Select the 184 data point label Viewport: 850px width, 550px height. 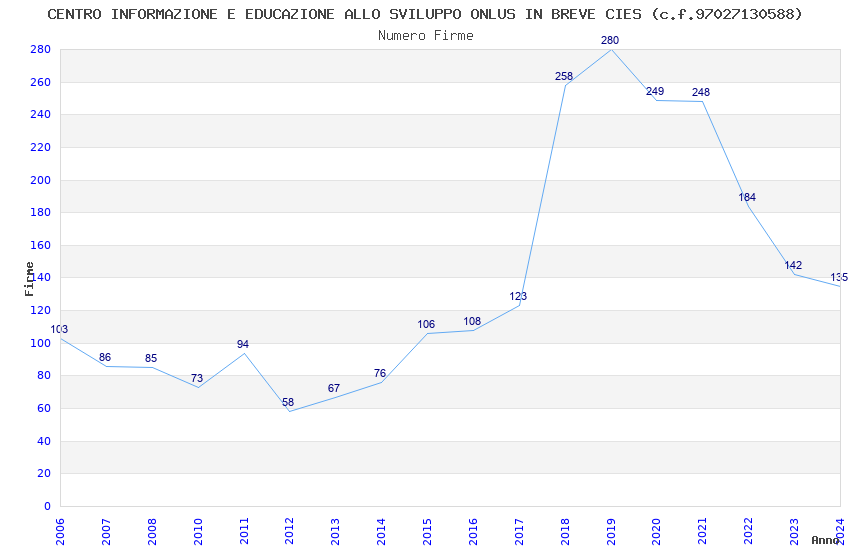click(x=747, y=197)
